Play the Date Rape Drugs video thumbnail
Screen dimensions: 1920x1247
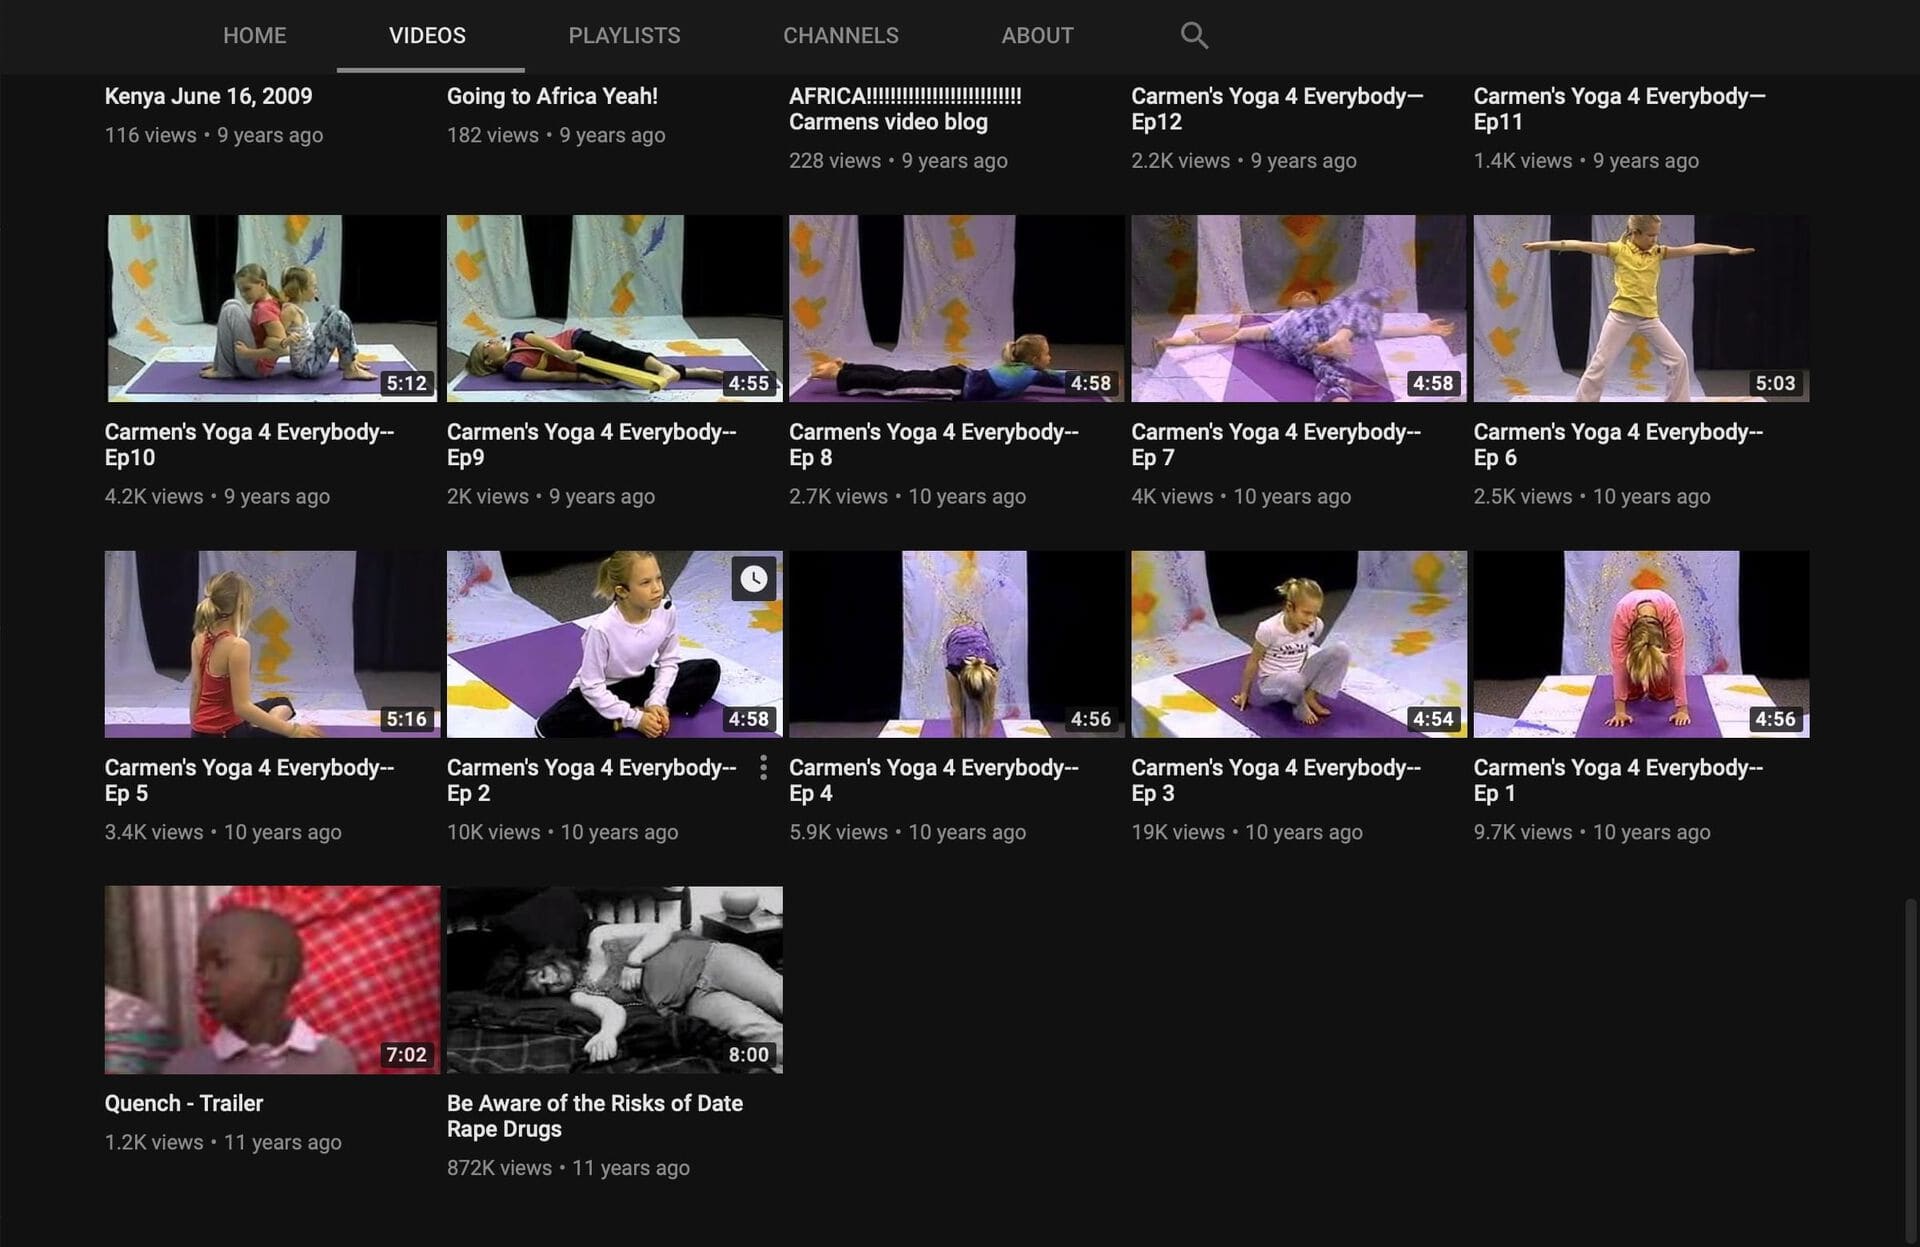614,980
